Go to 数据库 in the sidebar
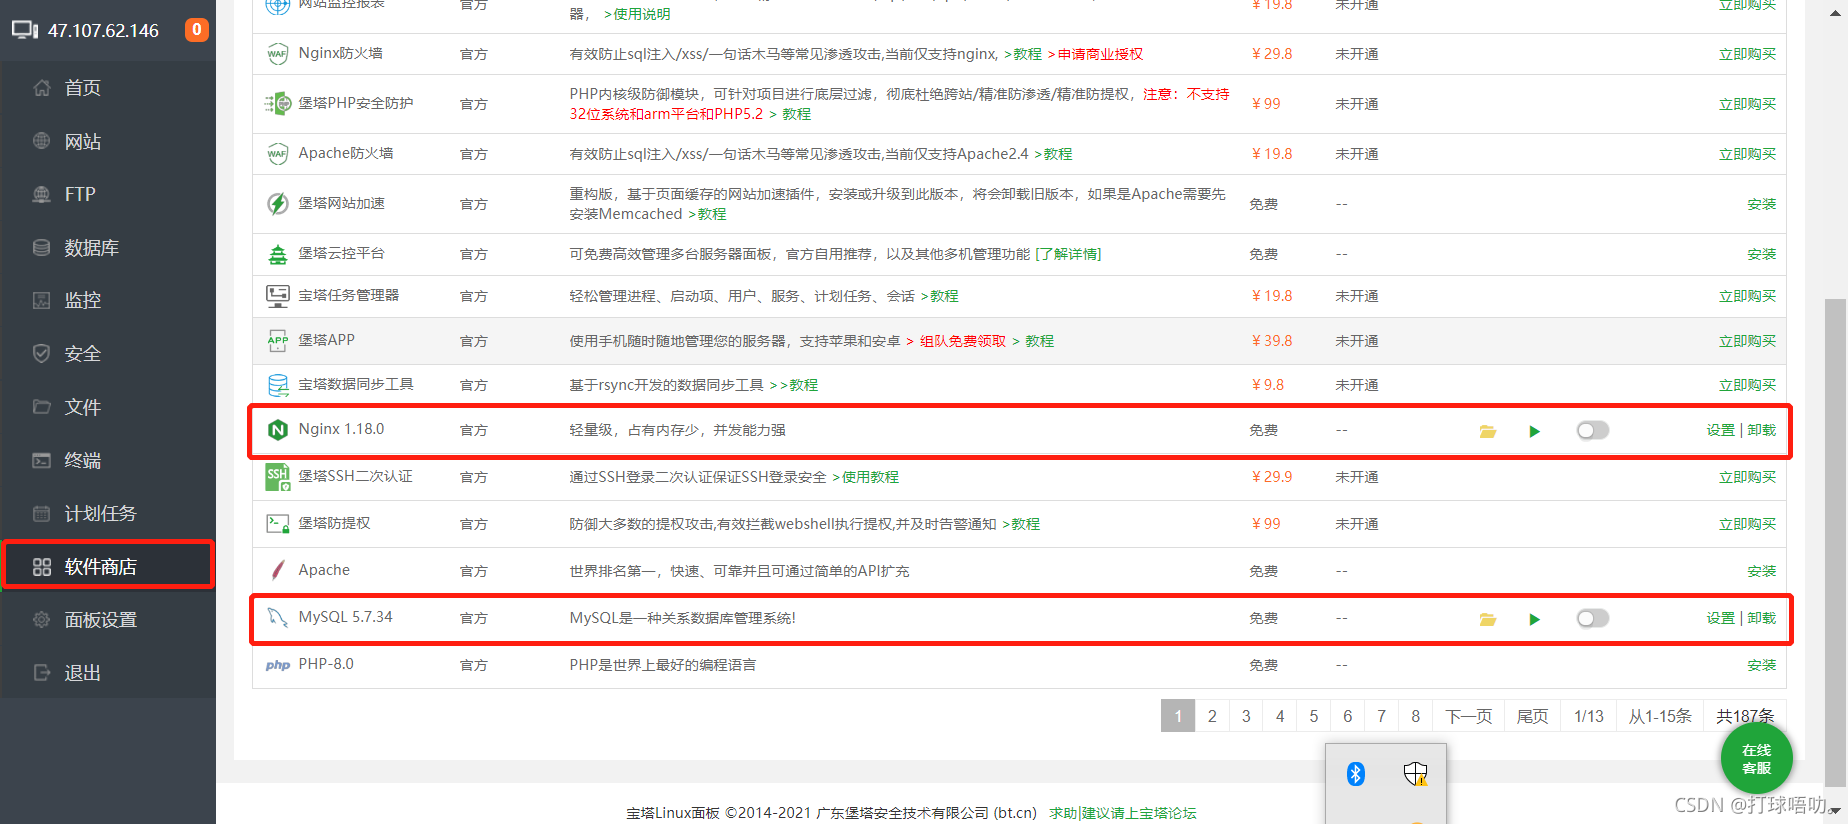Image resolution: width=1848 pixels, height=824 pixels. (91, 248)
